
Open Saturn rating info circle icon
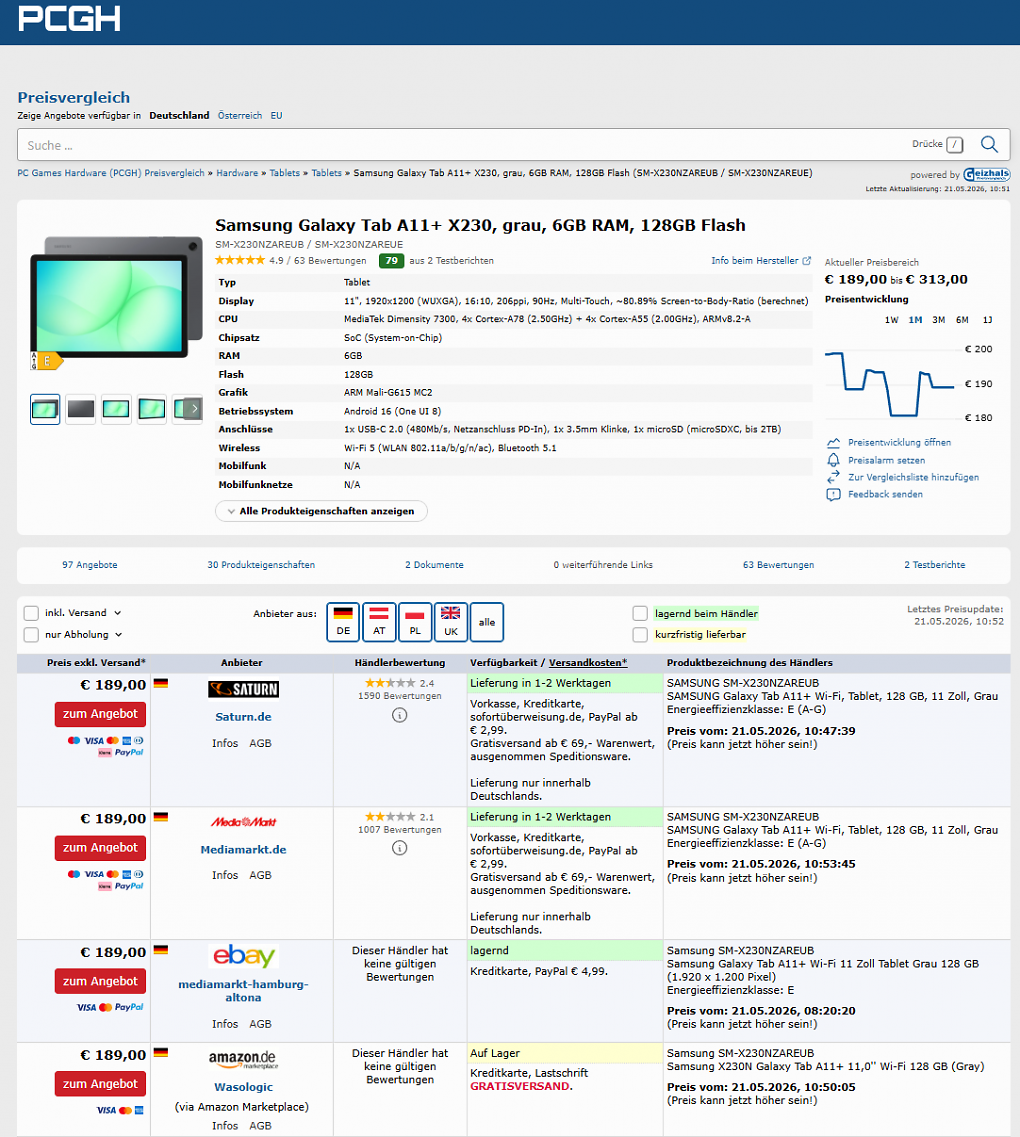[399, 715]
